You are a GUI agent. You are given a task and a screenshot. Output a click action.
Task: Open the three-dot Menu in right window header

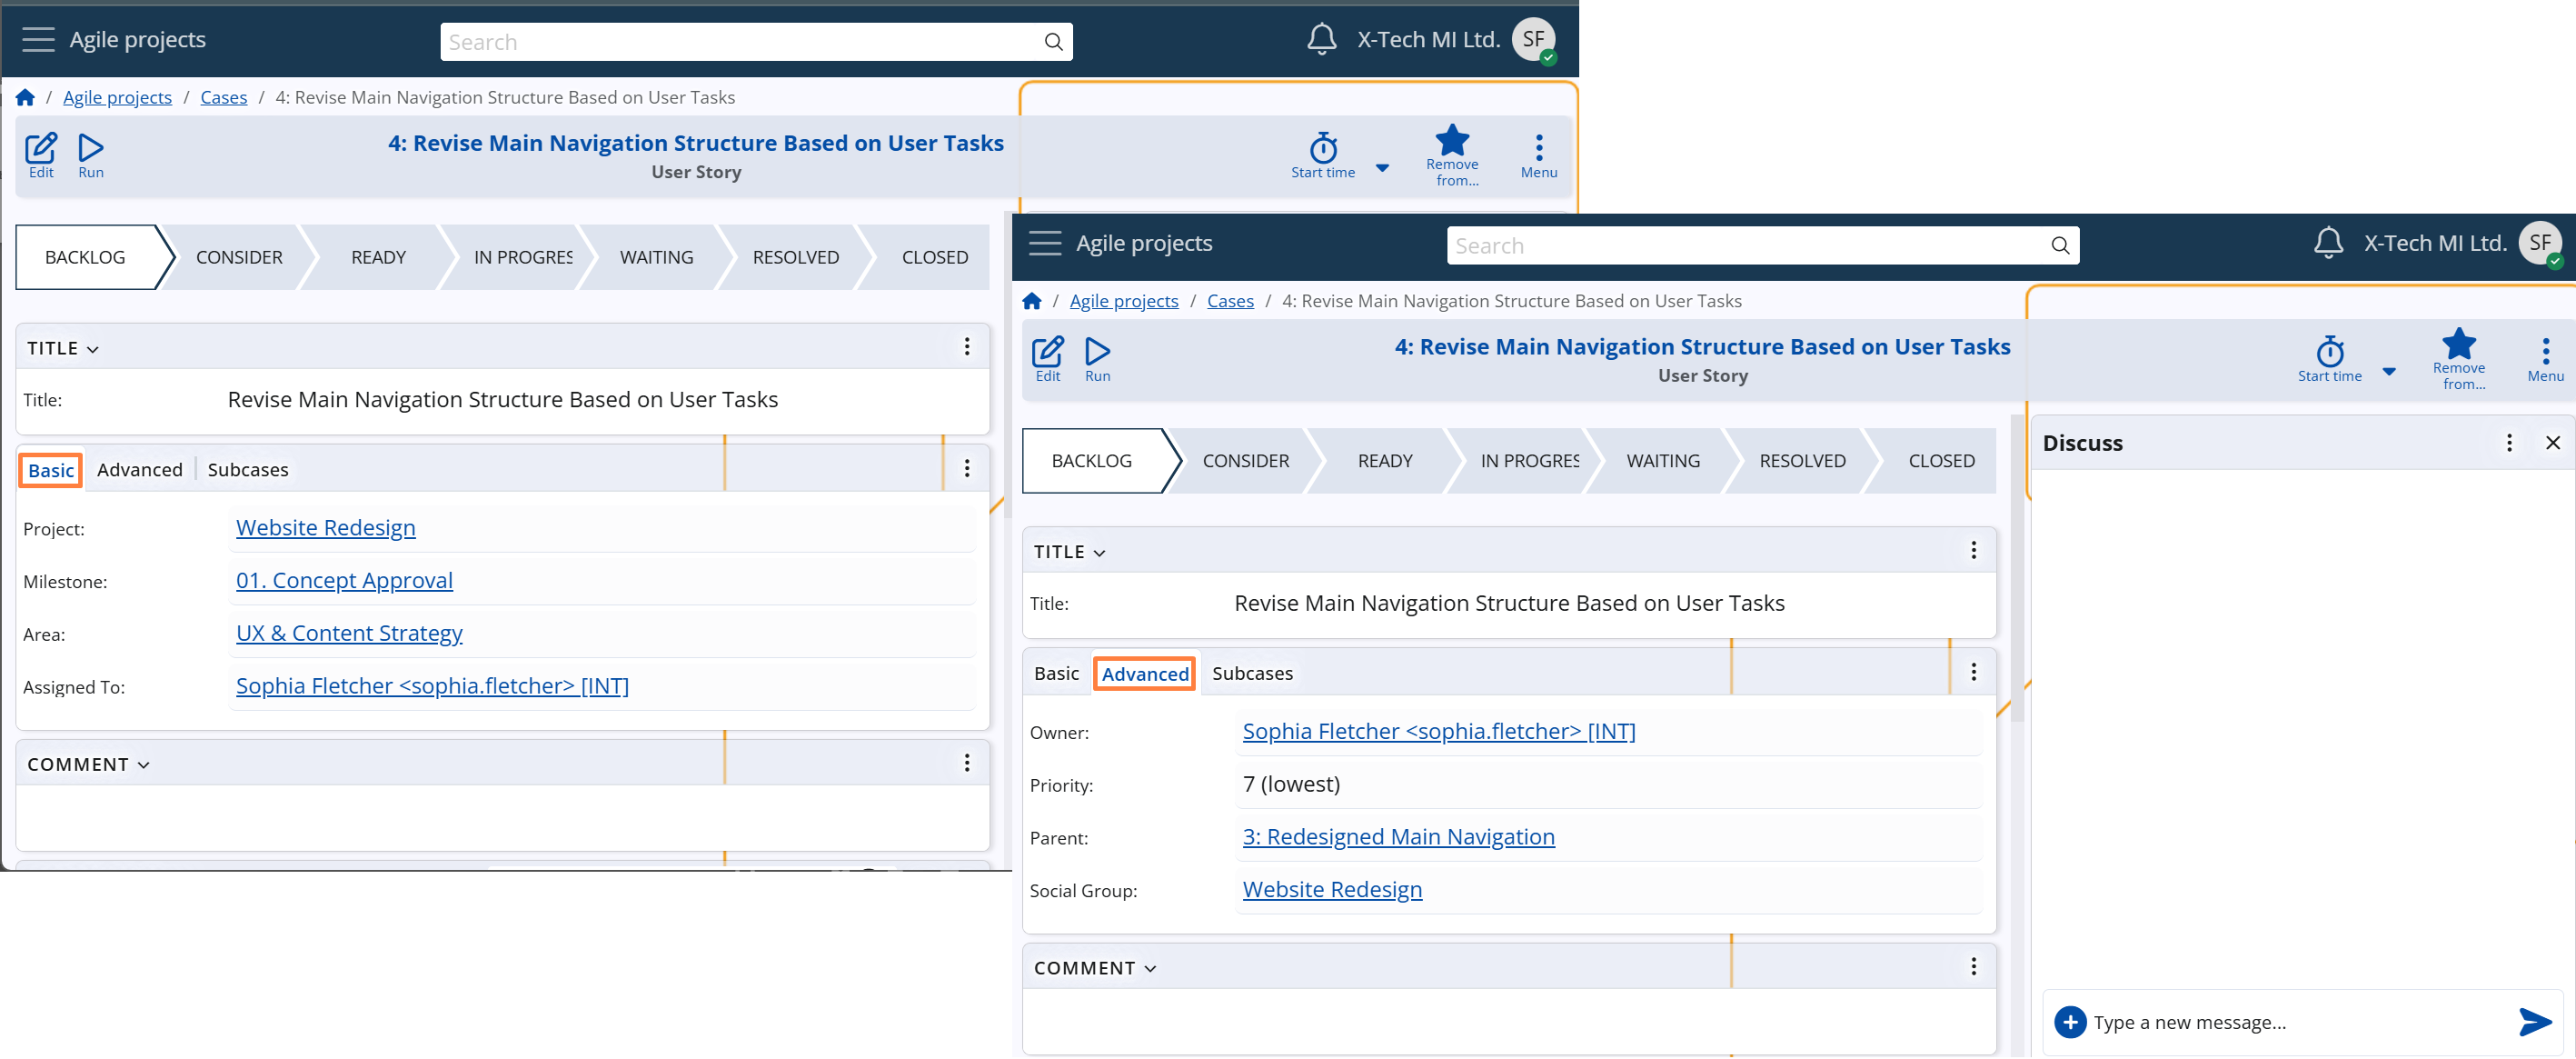[2545, 352]
